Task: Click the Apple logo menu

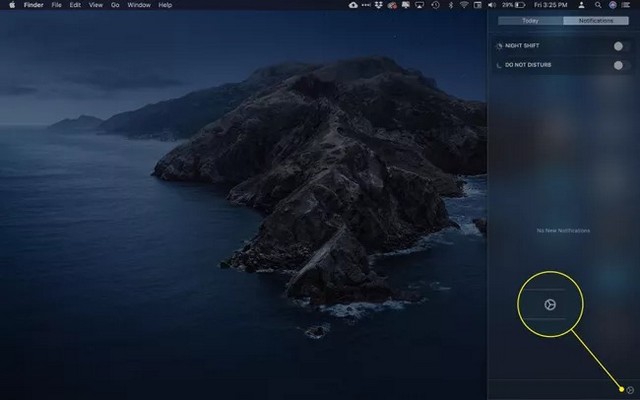Action: [11, 5]
